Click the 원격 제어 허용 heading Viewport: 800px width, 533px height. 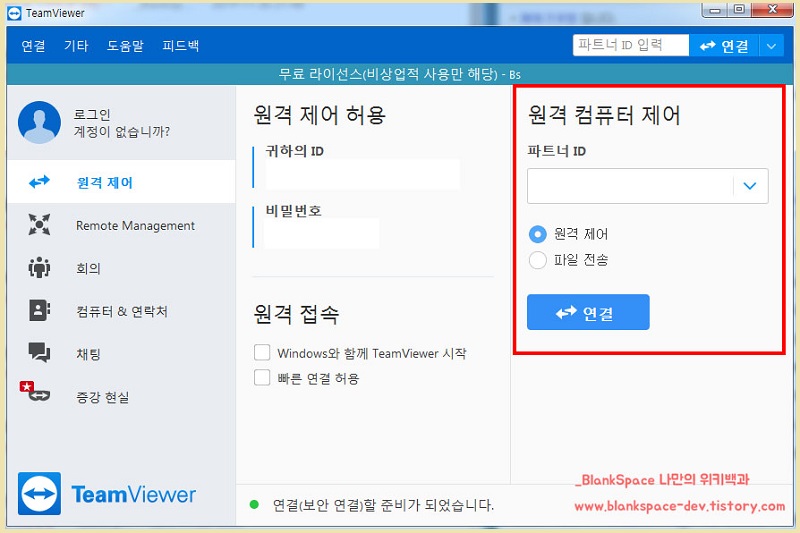[x=320, y=115]
